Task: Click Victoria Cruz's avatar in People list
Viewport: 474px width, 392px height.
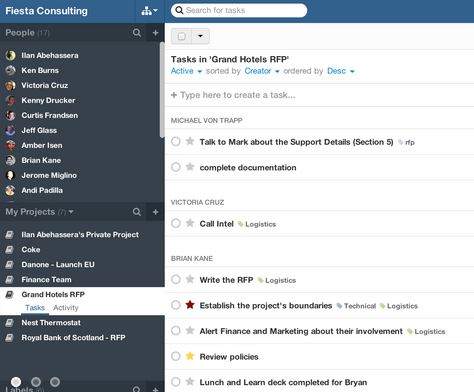Action: point(10,85)
